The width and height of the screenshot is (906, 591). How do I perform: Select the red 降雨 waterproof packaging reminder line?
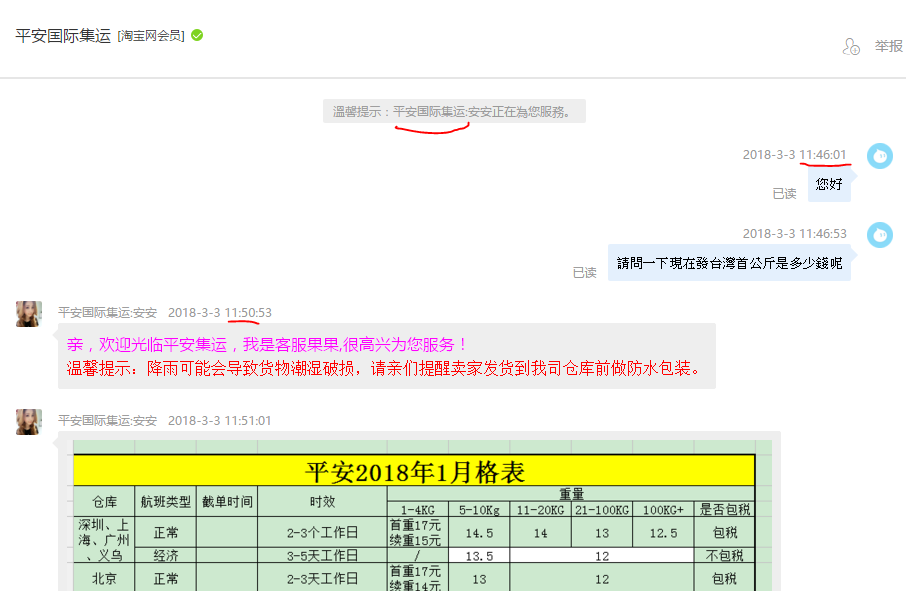[x=384, y=369]
